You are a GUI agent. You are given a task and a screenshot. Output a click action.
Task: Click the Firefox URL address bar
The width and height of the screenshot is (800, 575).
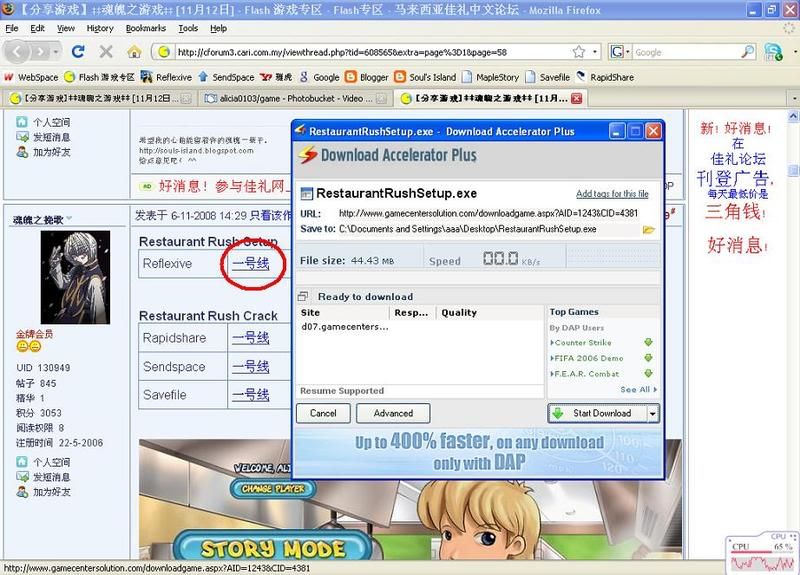click(x=380, y=52)
